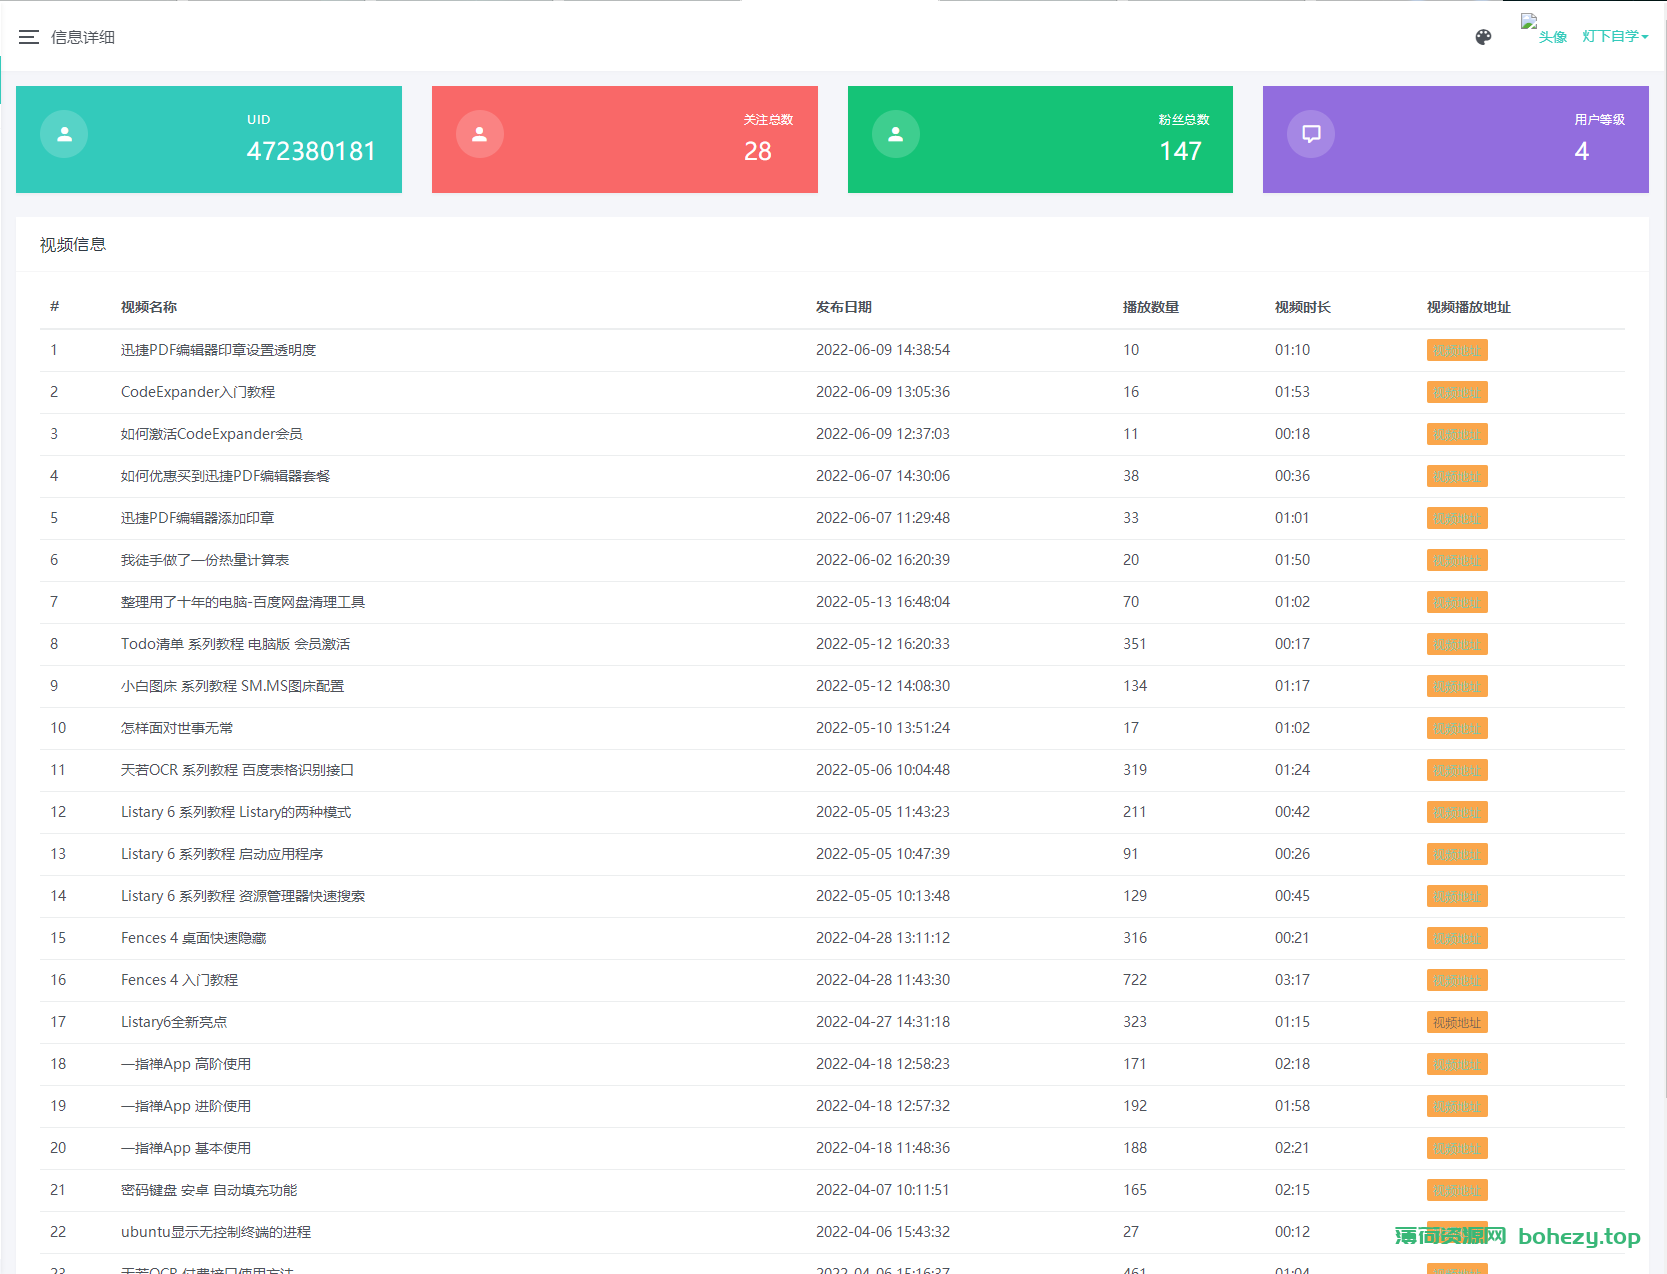Expand the 灯下自学 user dropdown
1667x1274 pixels.
[1615, 36]
